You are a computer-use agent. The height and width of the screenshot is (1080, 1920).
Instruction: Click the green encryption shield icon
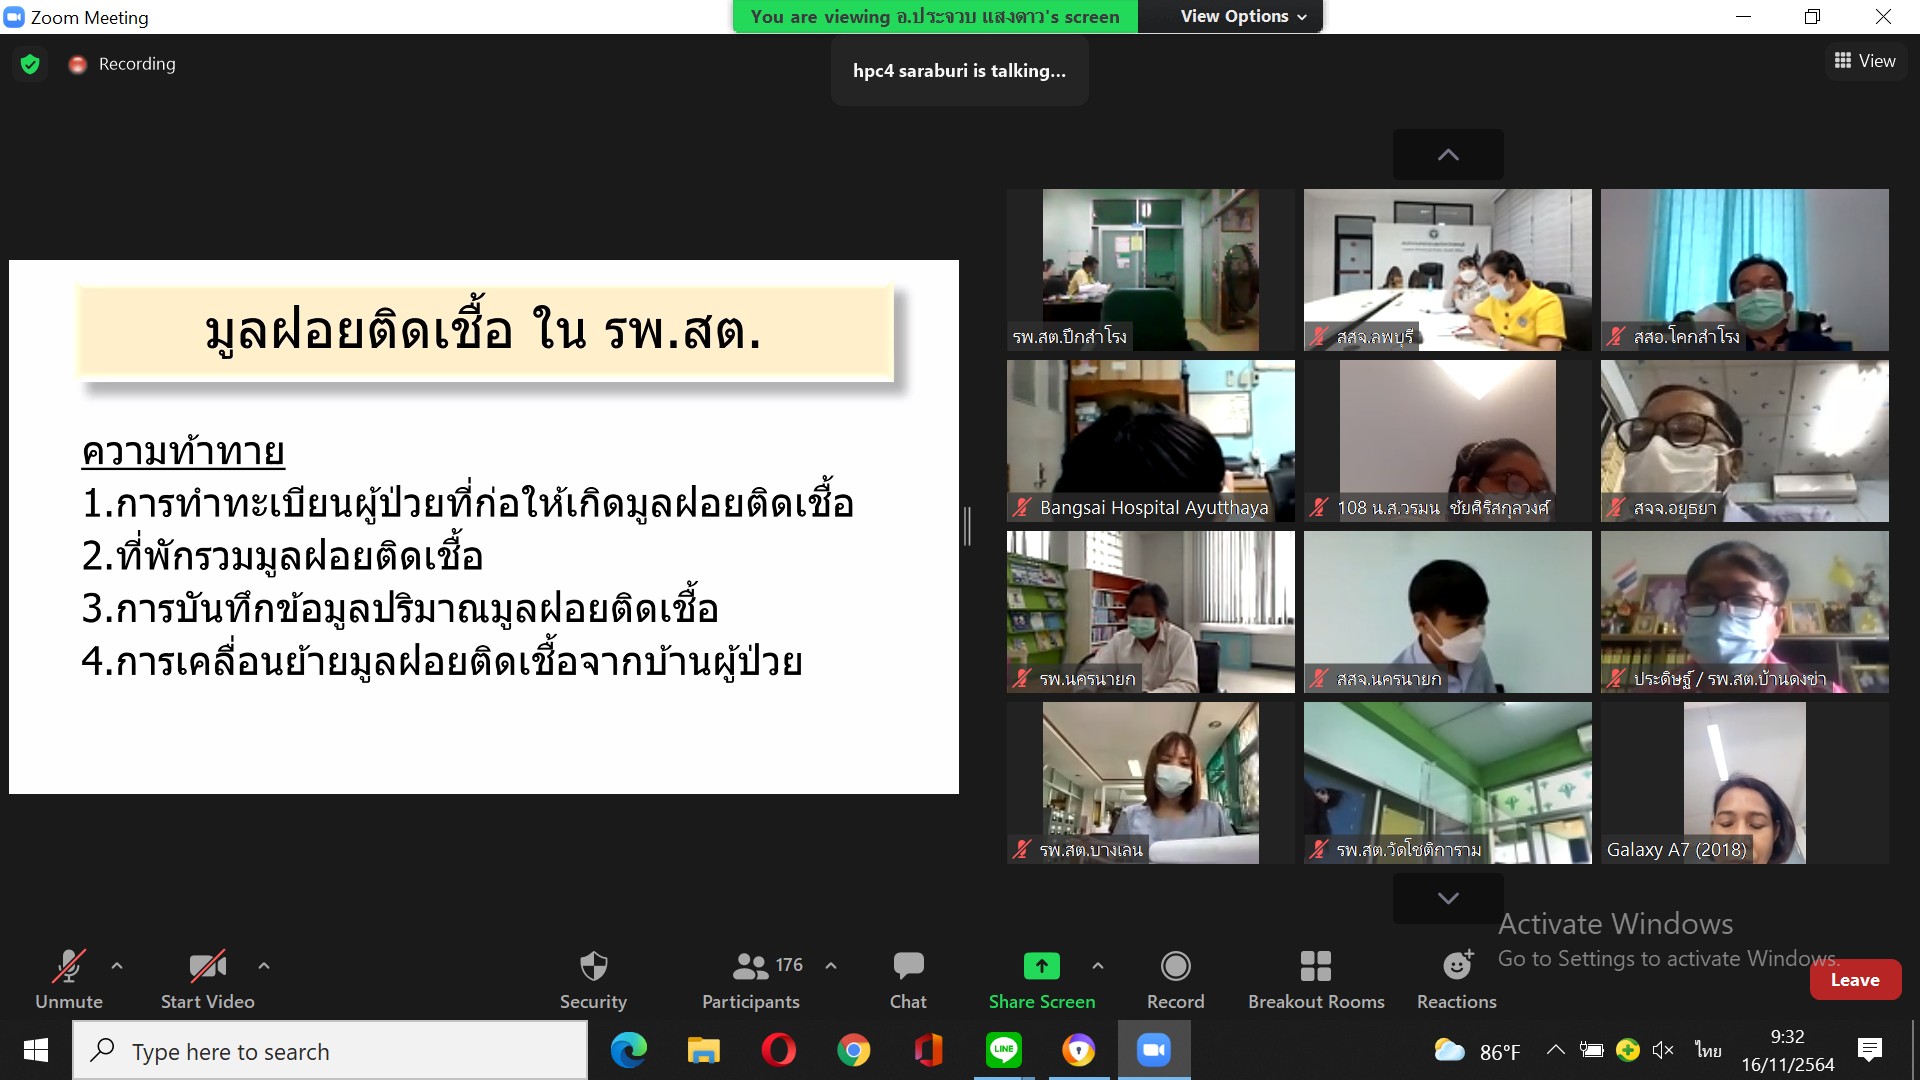pos(30,64)
